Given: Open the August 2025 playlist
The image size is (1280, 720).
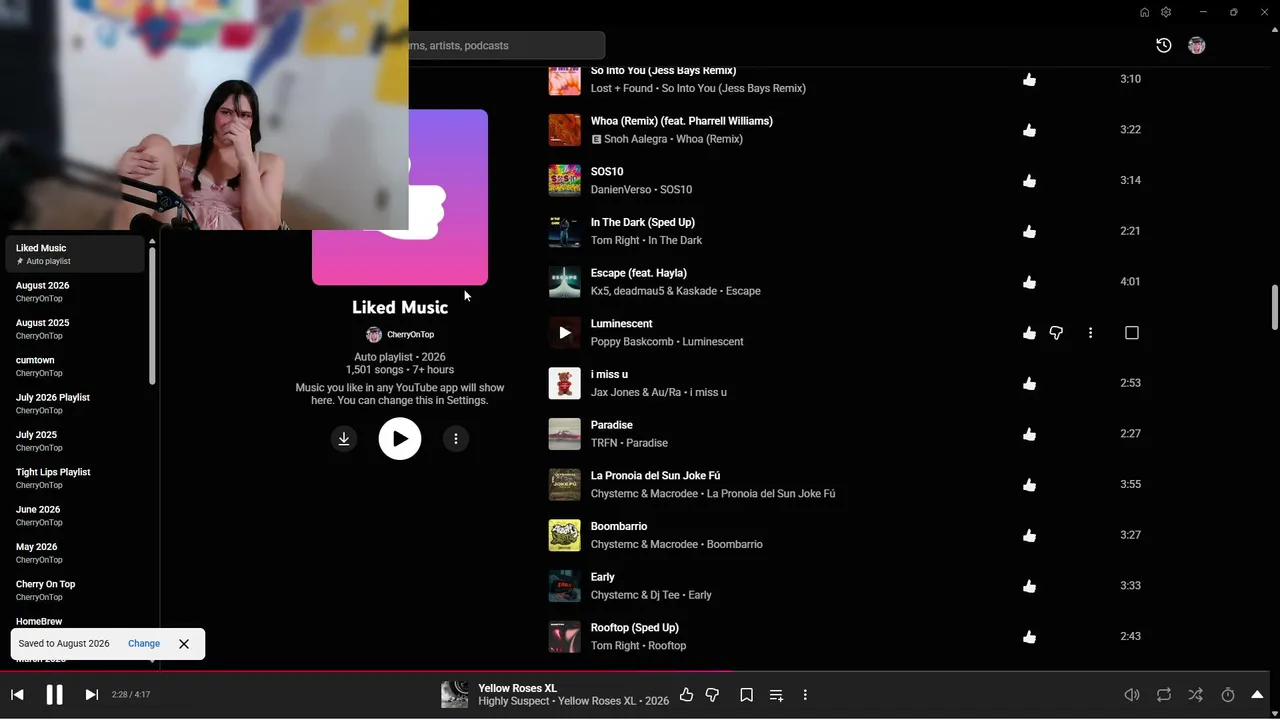Looking at the screenshot, I should coord(75,329).
